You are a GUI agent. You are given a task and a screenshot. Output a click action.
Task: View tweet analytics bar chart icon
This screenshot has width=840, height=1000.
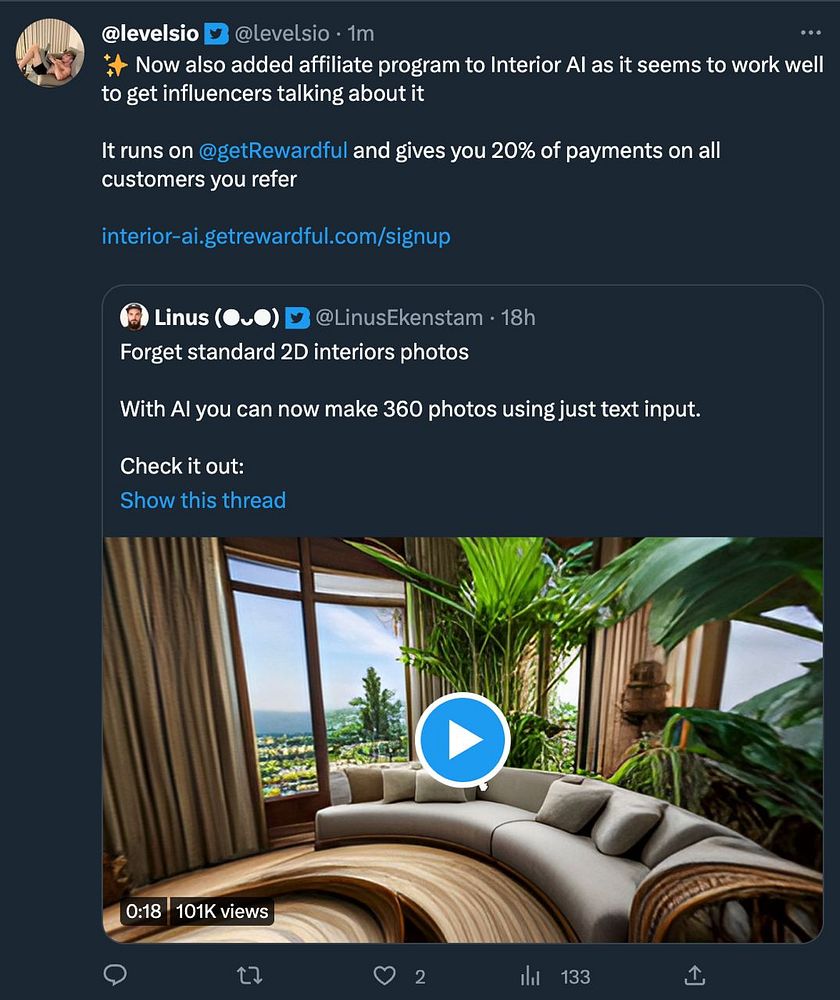[530, 975]
